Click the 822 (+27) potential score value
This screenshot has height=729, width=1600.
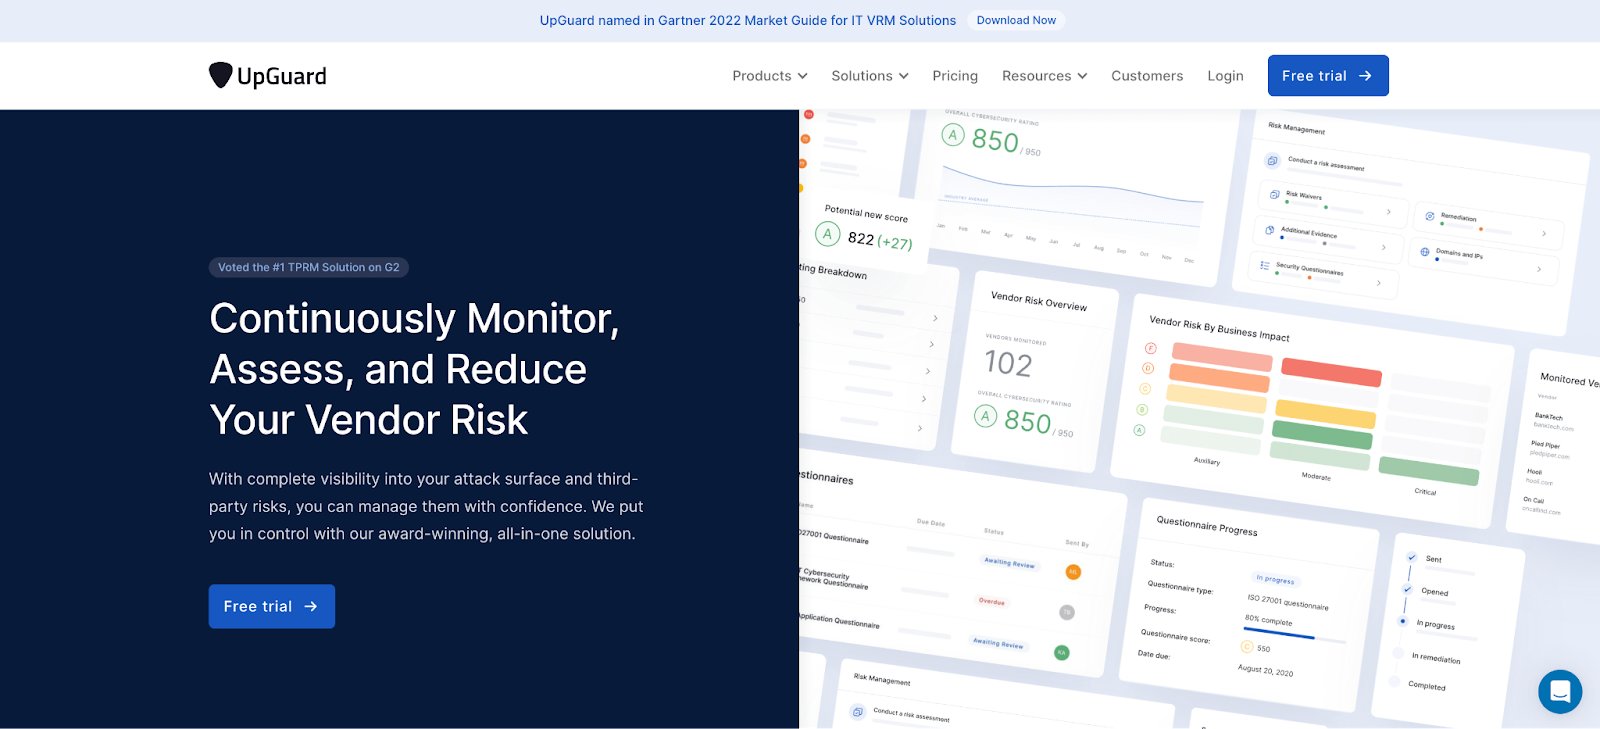[x=880, y=240]
